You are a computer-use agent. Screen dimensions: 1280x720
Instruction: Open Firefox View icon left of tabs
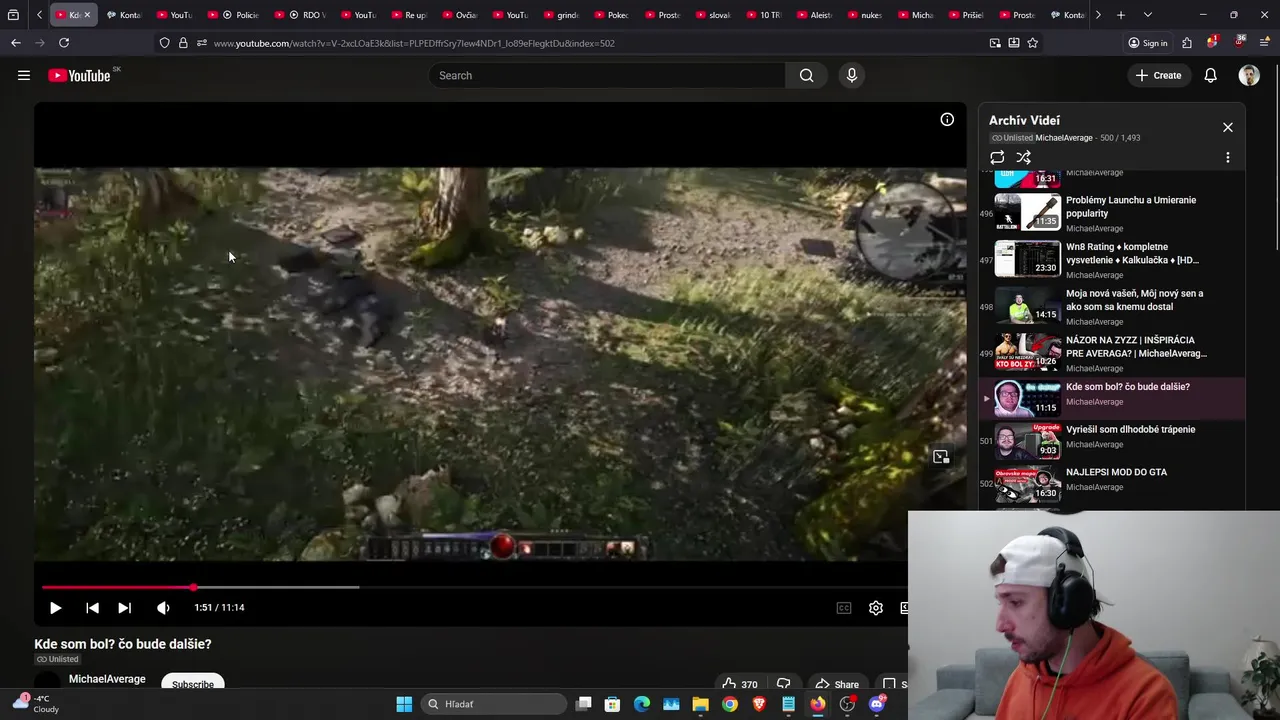pyautogui.click(x=13, y=15)
